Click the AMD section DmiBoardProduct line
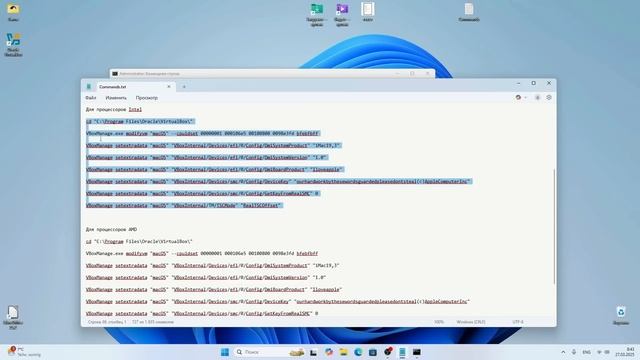Image resolution: width=640 pixels, height=360 pixels. point(214,289)
